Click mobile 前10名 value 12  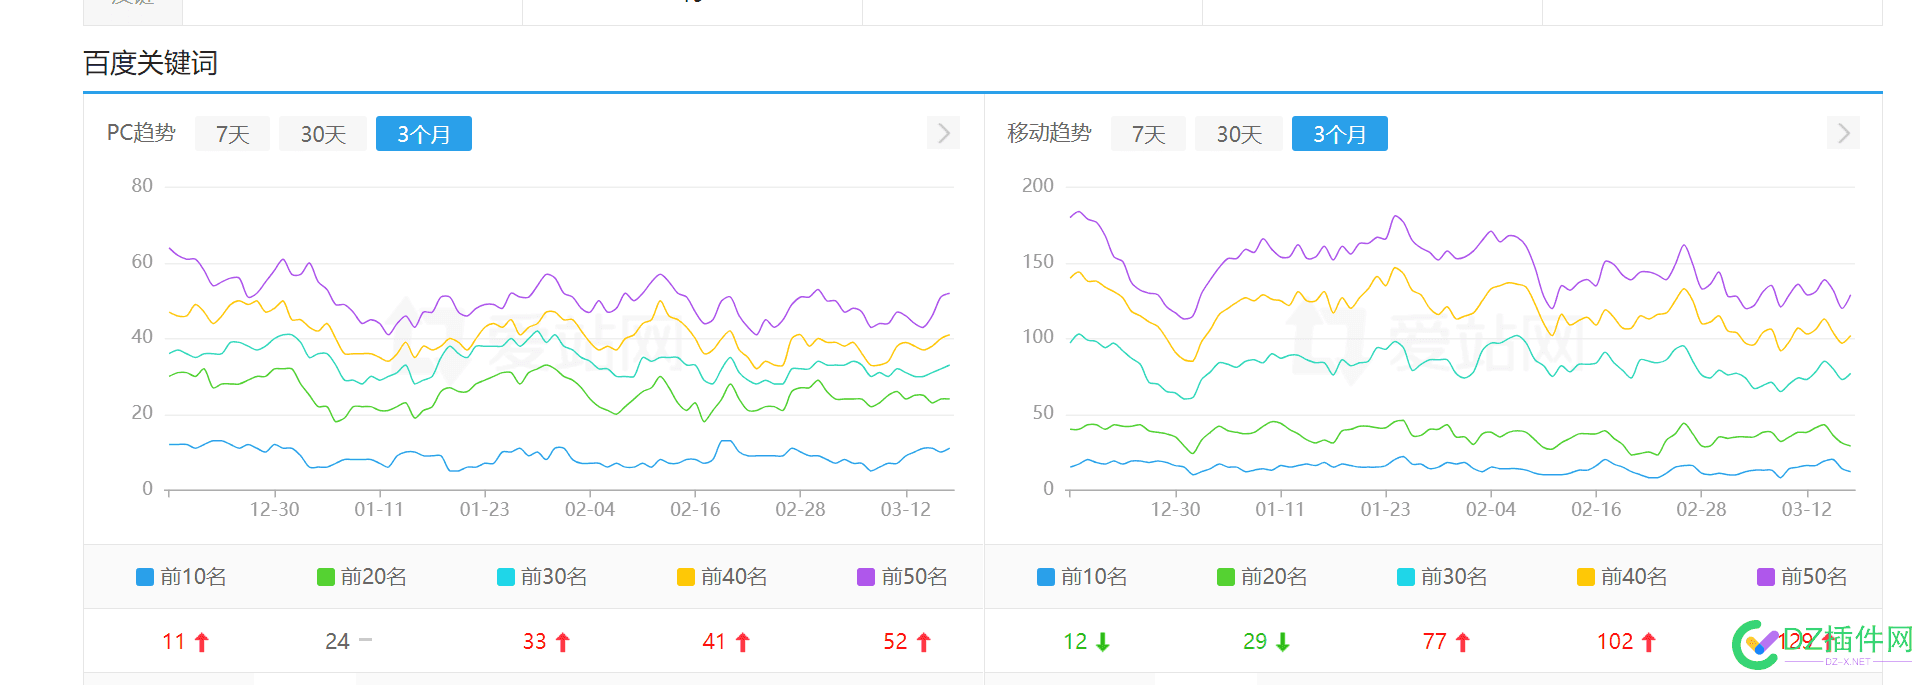pyautogui.click(x=1075, y=642)
